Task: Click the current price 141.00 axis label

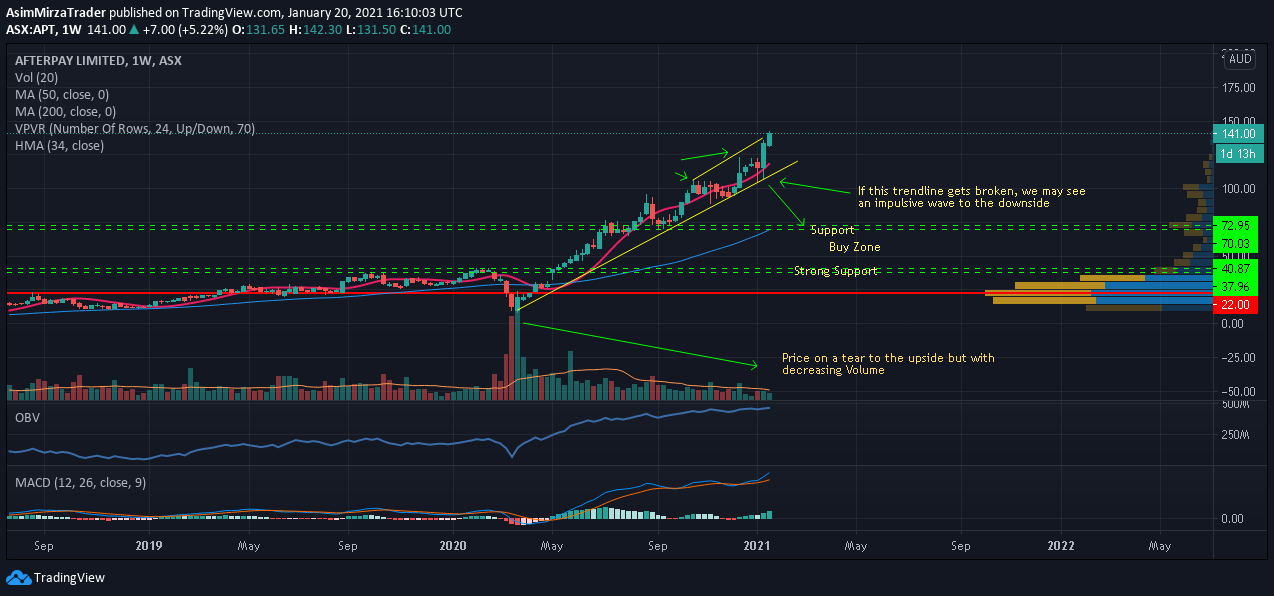Action: point(1238,134)
